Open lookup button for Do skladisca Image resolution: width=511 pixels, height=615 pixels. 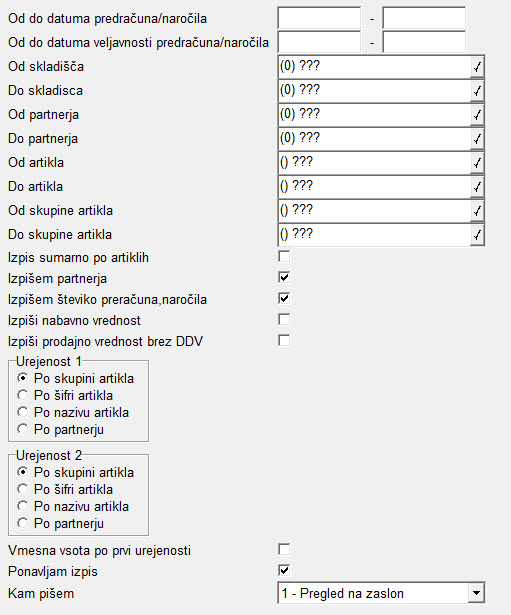pyautogui.click(x=477, y=91)
